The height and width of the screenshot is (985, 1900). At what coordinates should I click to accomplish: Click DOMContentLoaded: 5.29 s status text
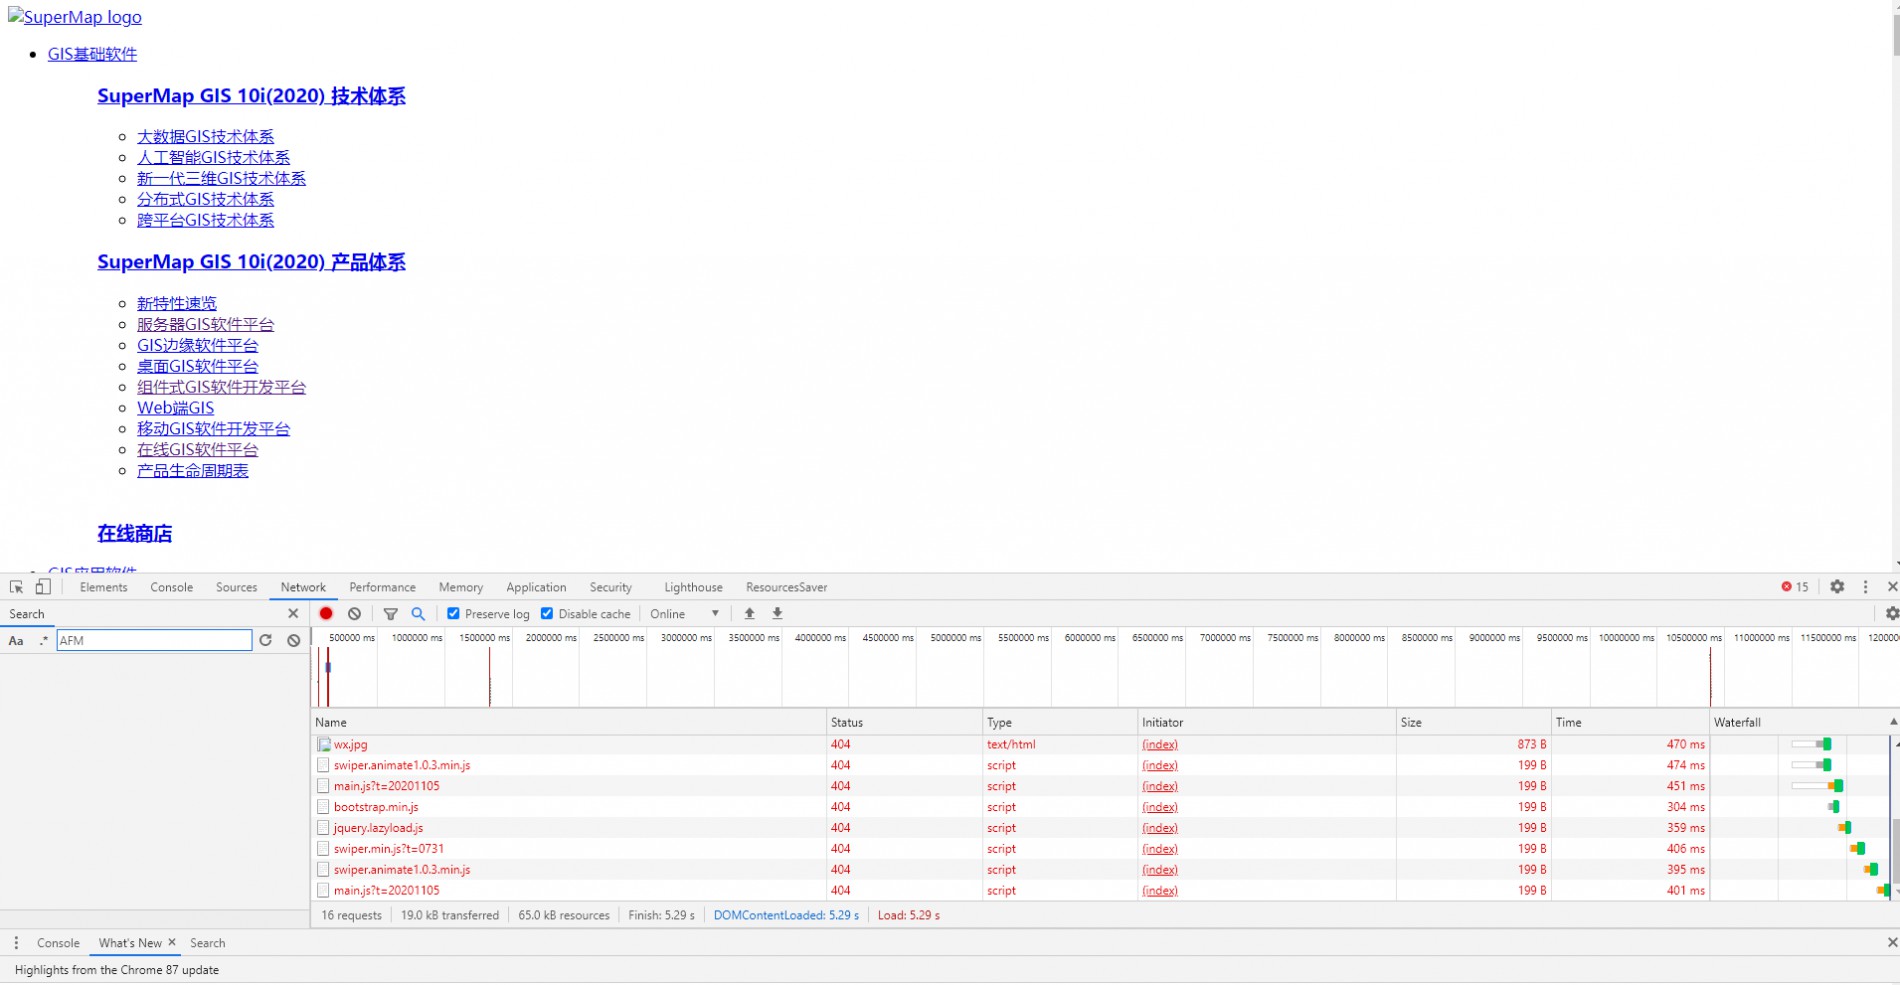point(786,915)
